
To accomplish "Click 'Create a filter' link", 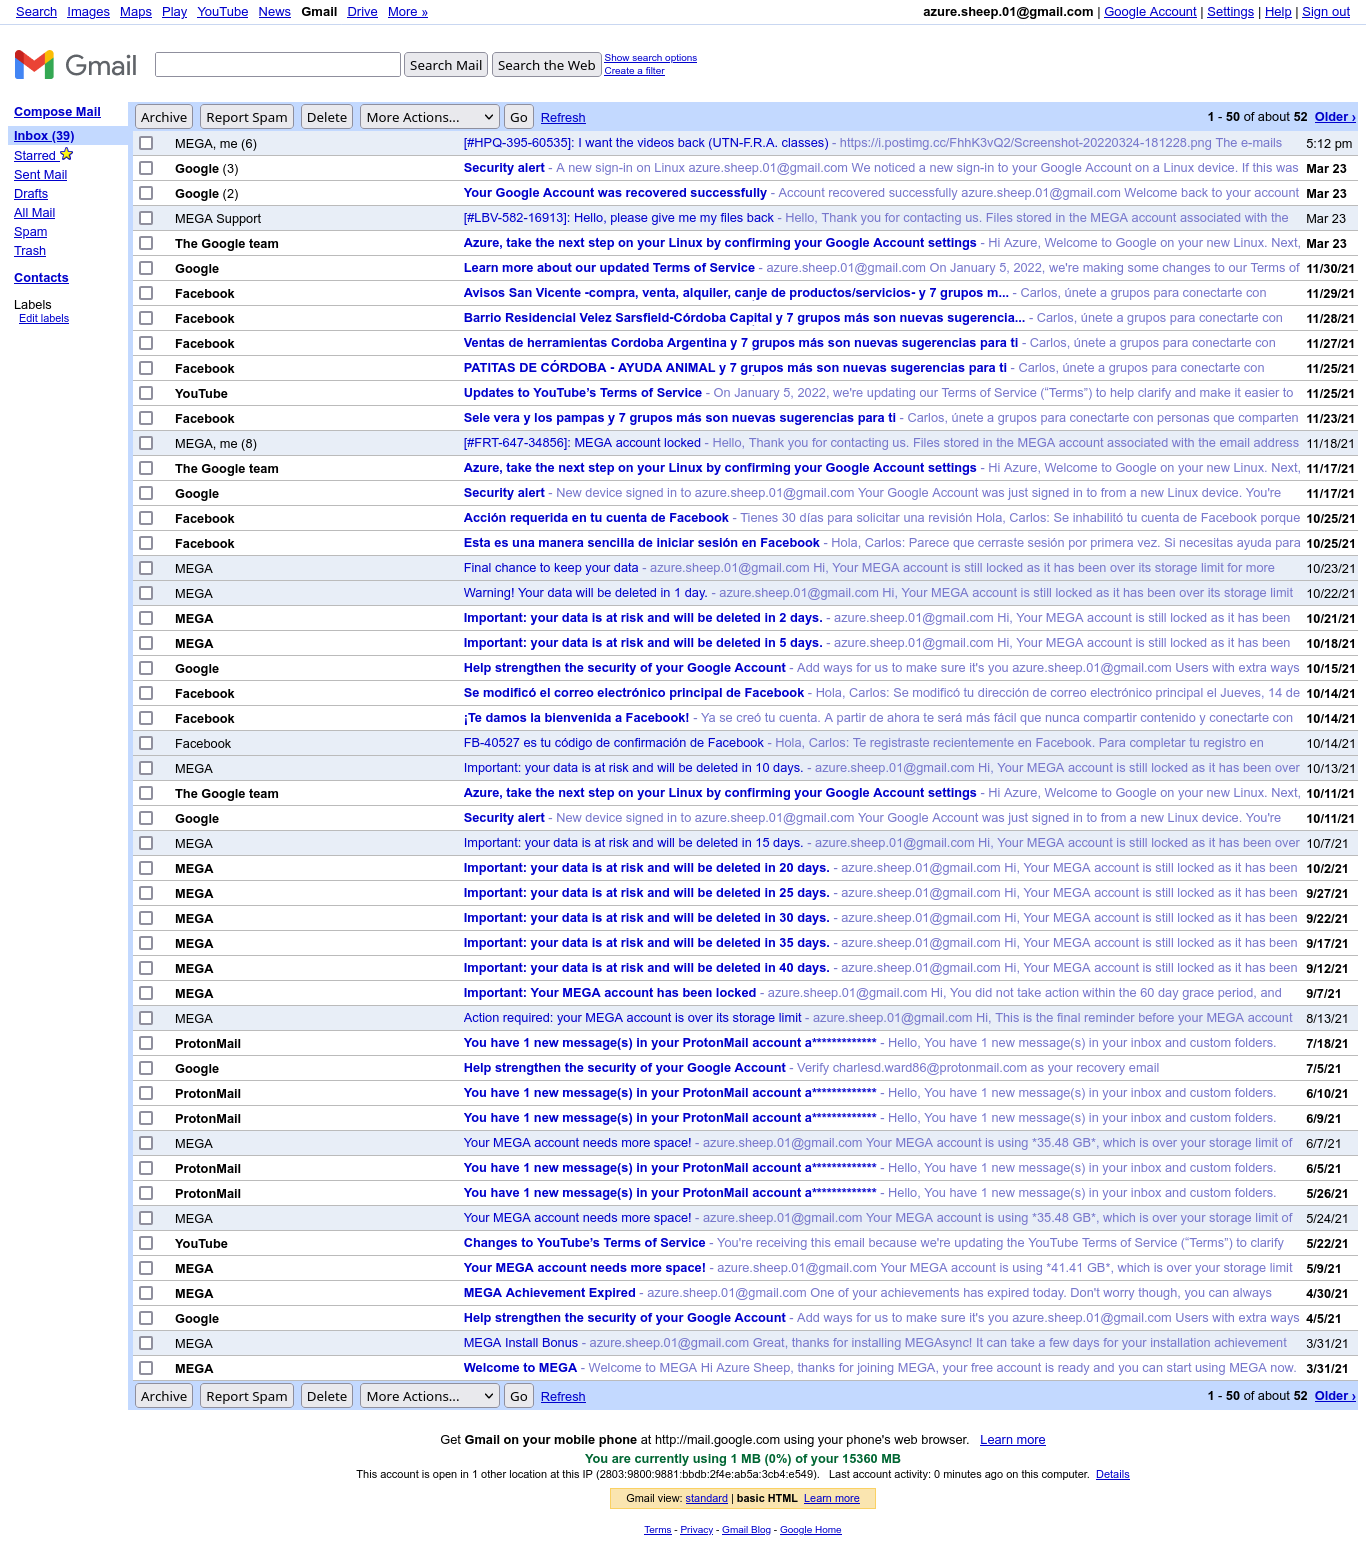I will tap(634, 71).
